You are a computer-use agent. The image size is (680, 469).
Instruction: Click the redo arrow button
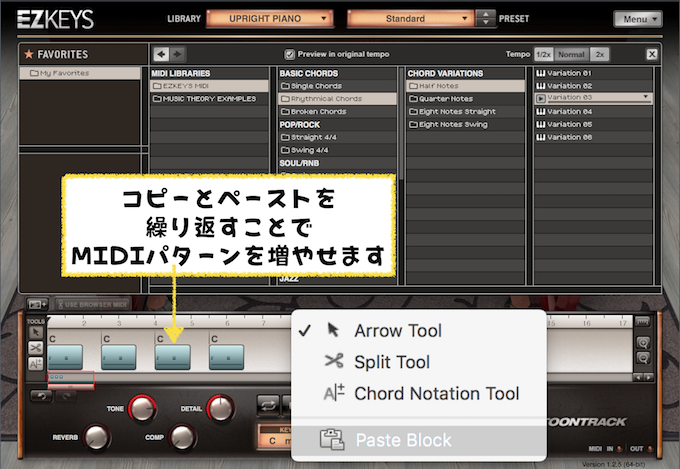coord(66,396)
